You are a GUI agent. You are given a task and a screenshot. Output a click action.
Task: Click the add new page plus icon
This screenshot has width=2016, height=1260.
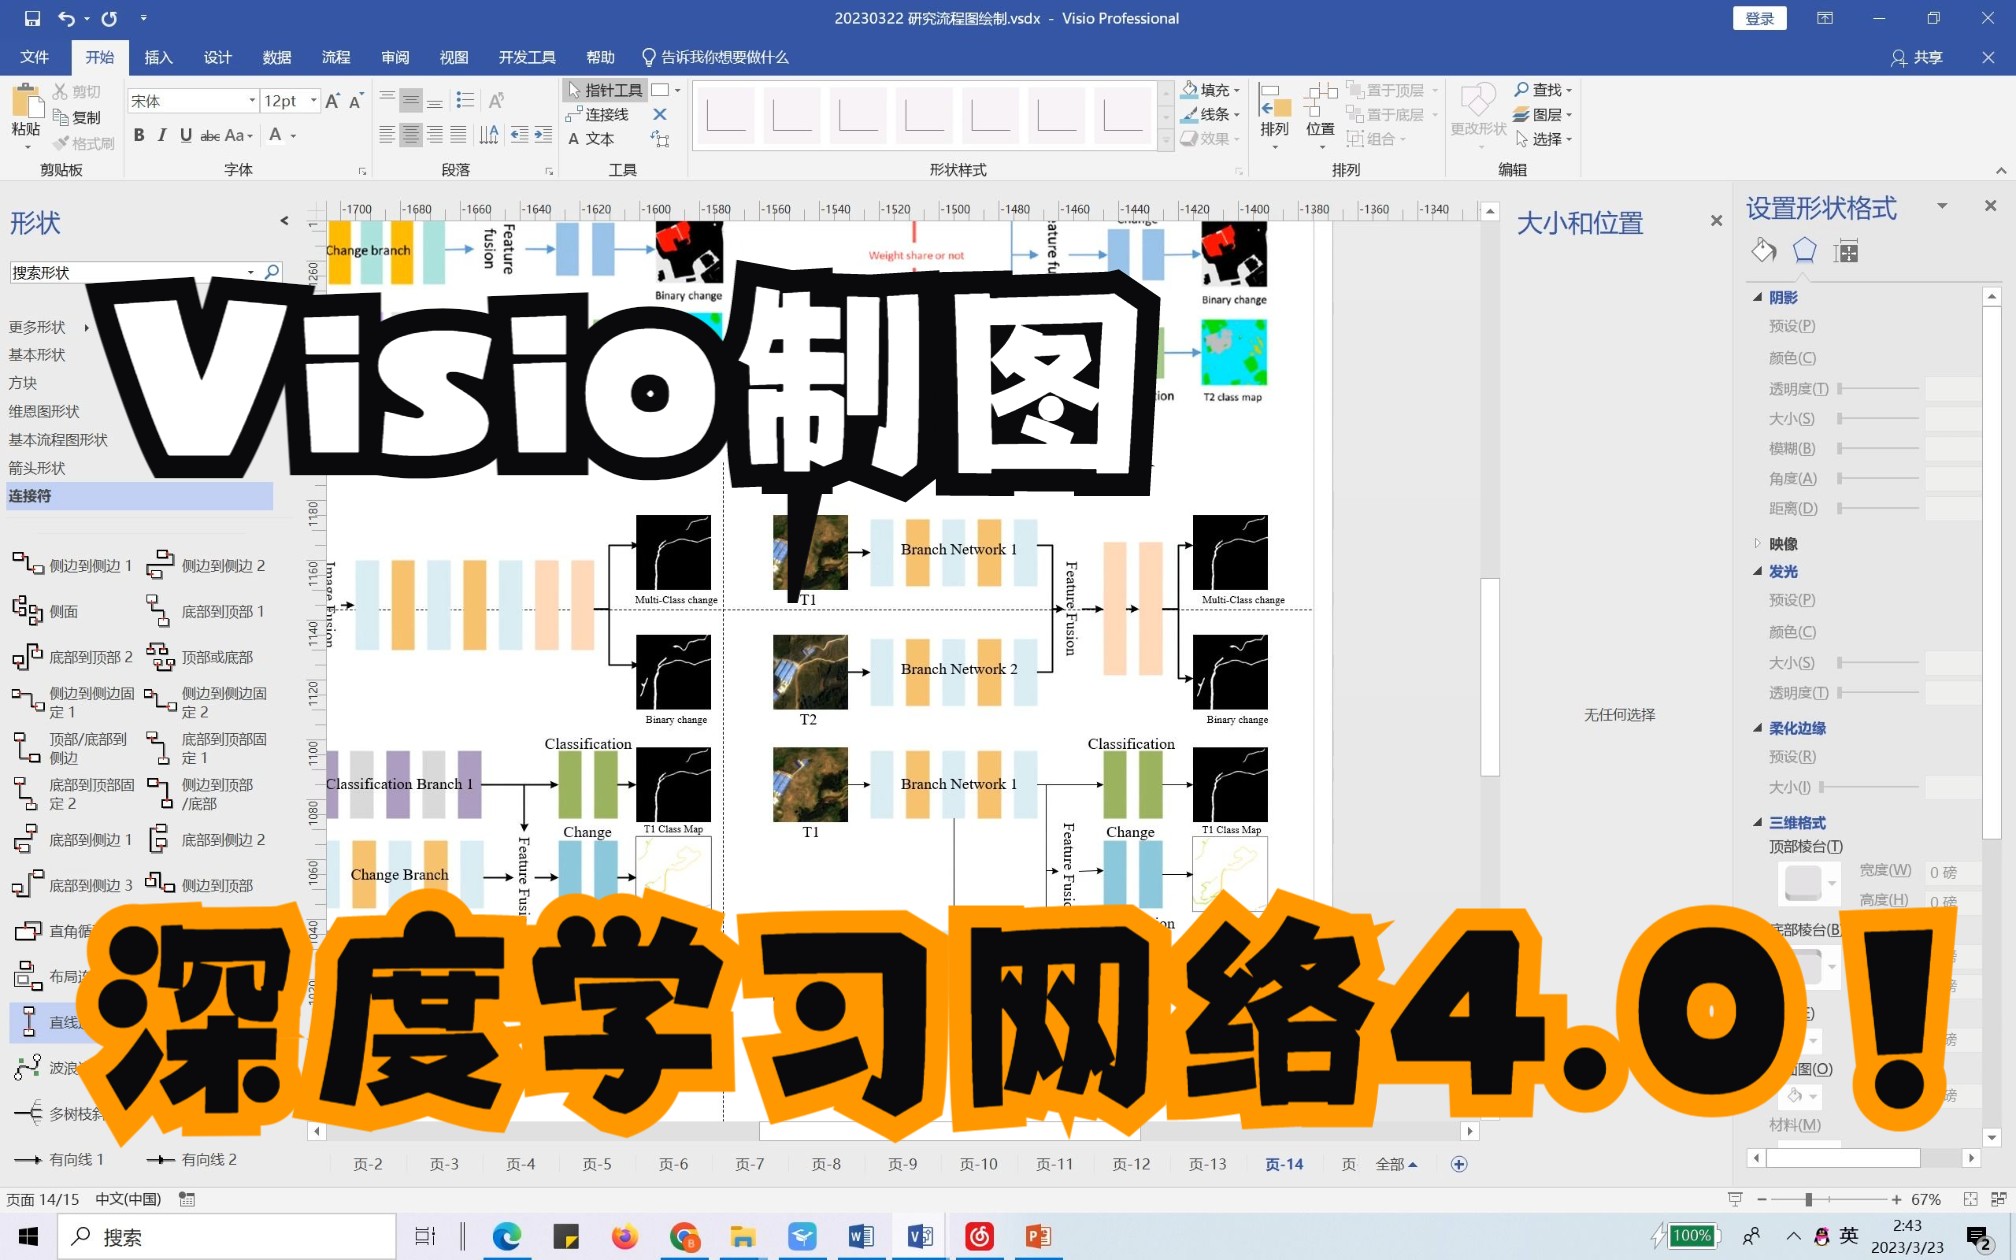click(x=1459, y=1164)
